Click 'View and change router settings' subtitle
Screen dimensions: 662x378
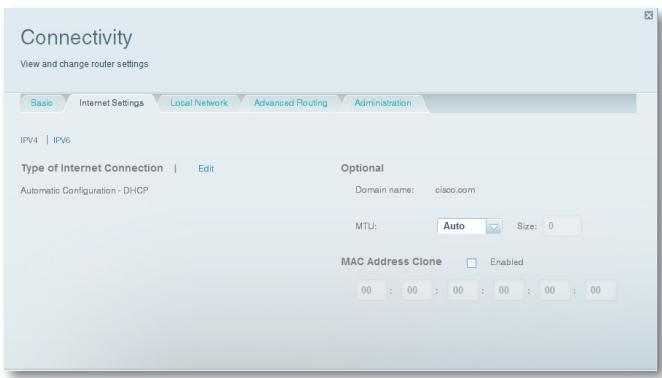84,64
